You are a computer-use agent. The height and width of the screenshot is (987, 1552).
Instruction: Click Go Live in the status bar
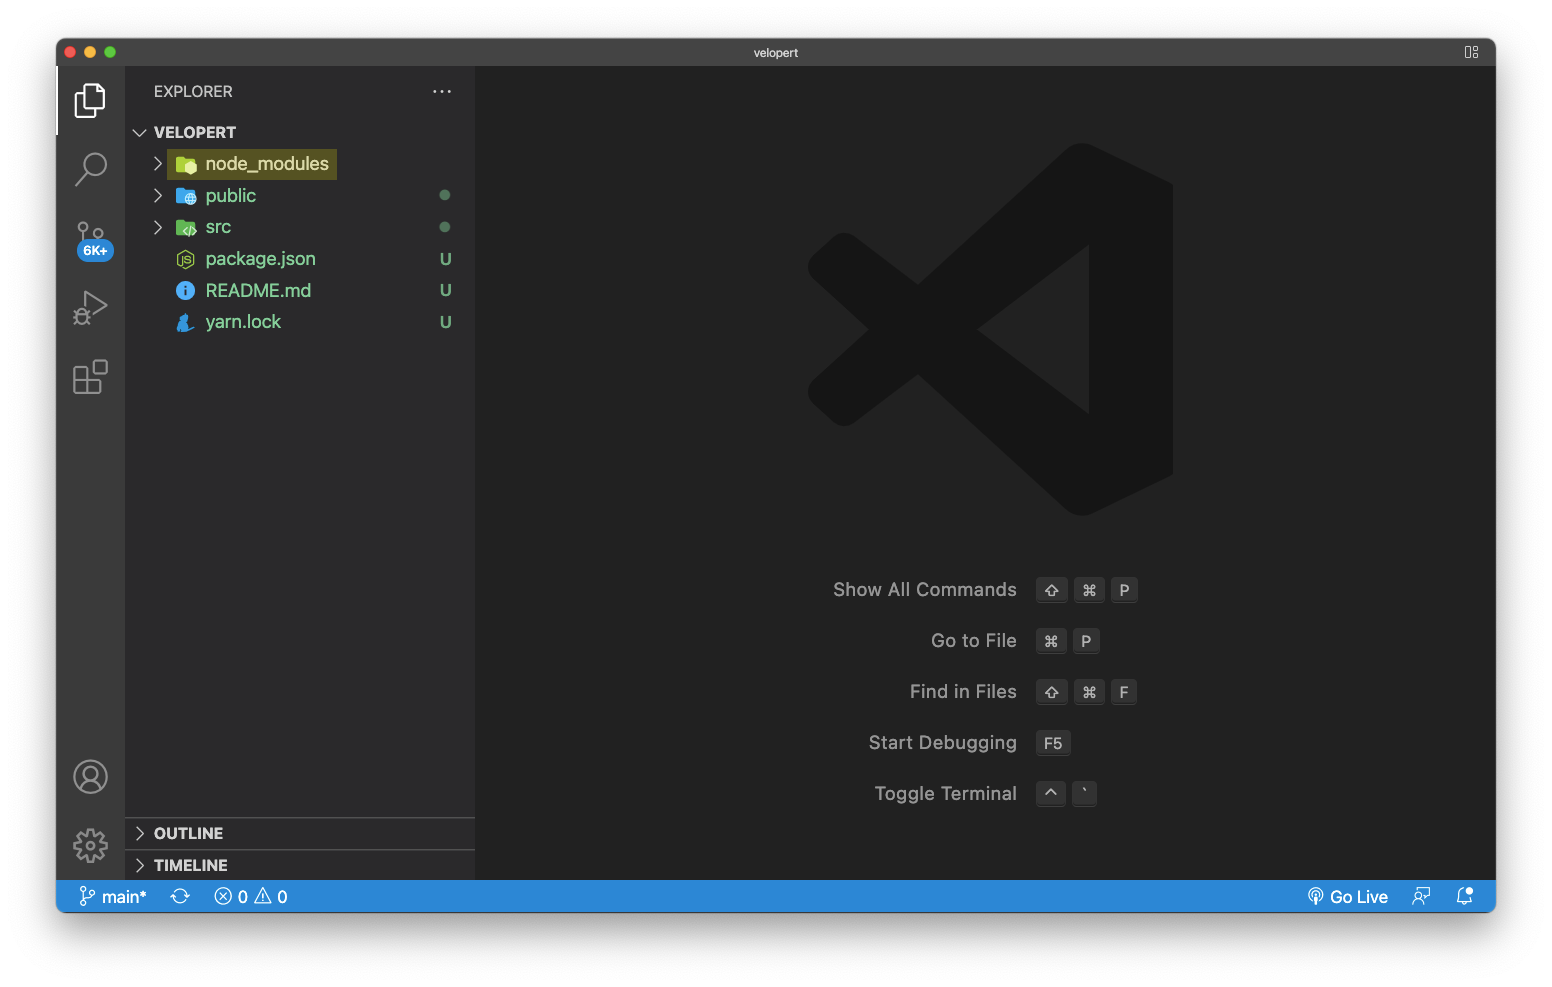pyautogui.click(x=1348, y=897)
